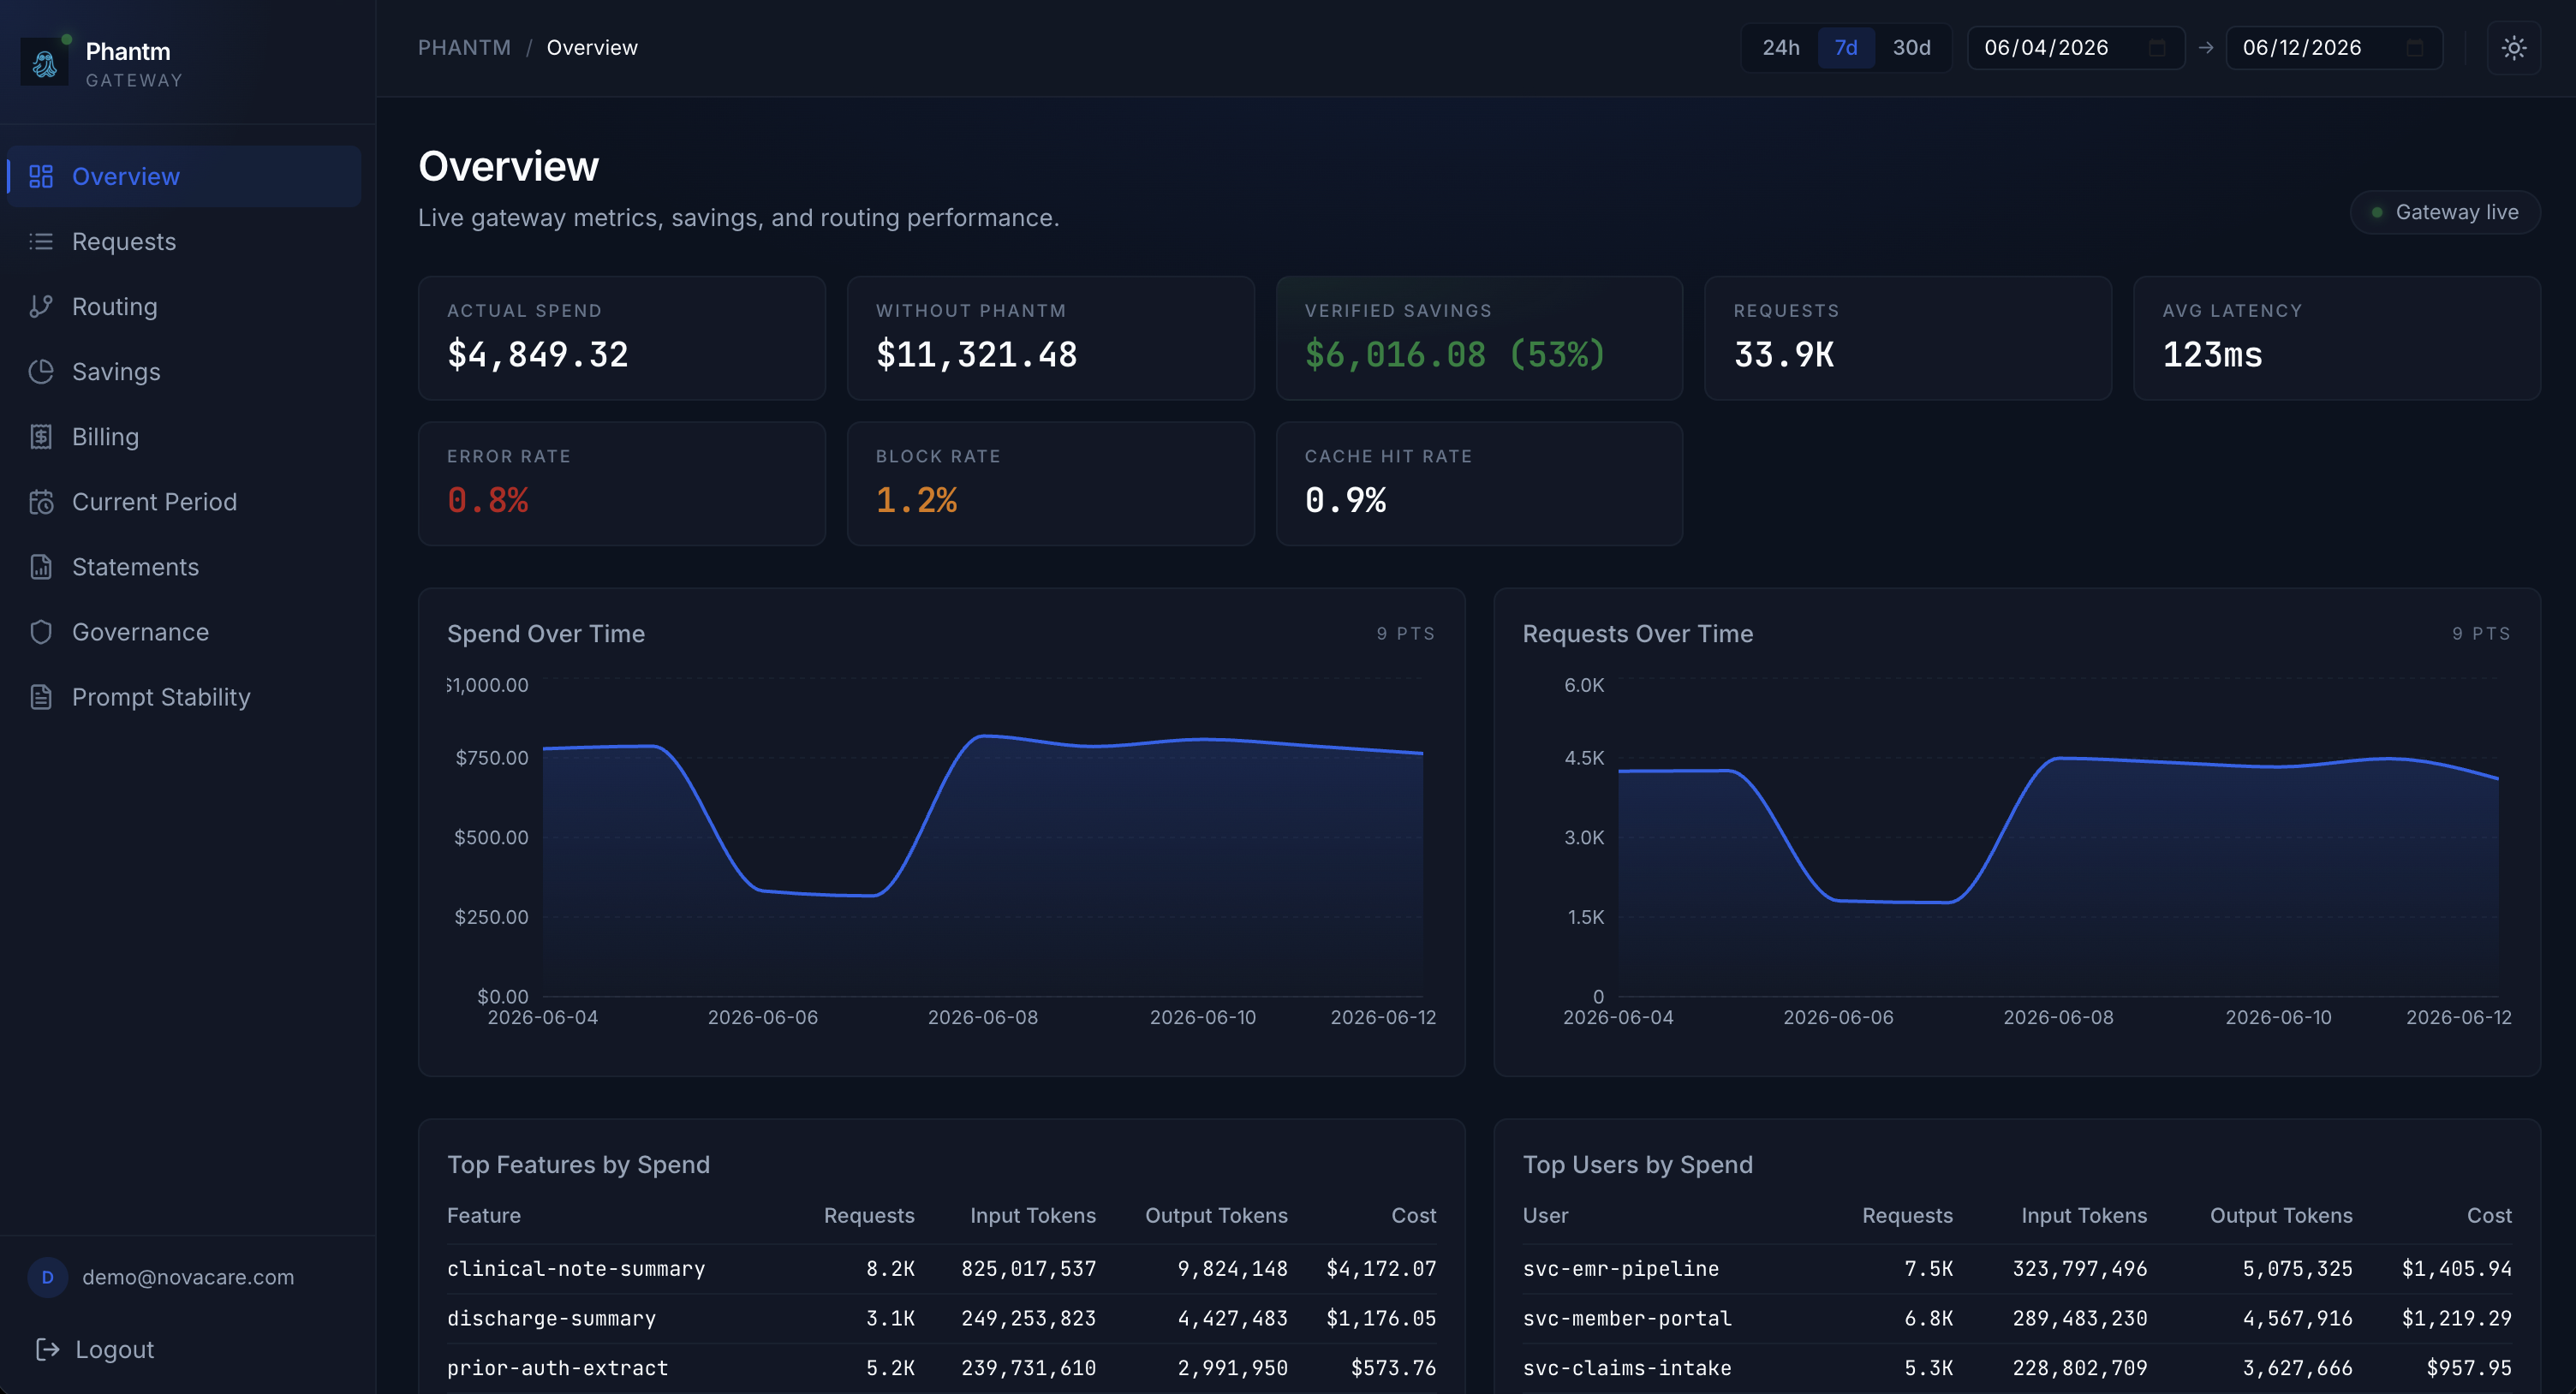Screen dimensions: 2576x1394
Task: Click the Overview grid icon in sidebar
Action: (41, 176)
